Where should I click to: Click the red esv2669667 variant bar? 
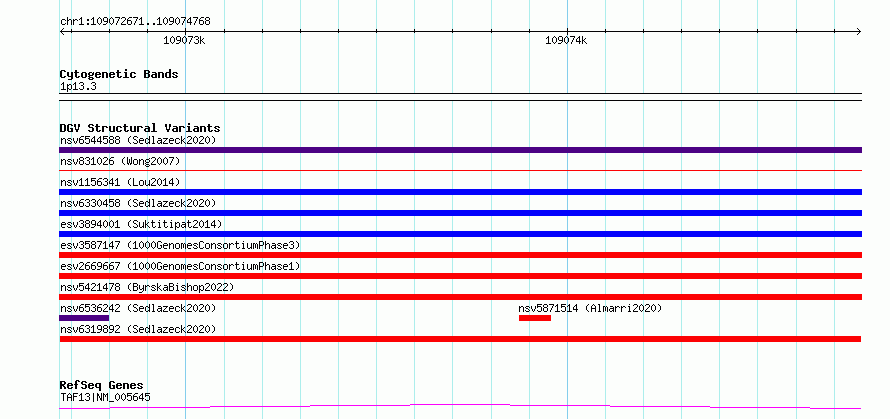[460, 276]
